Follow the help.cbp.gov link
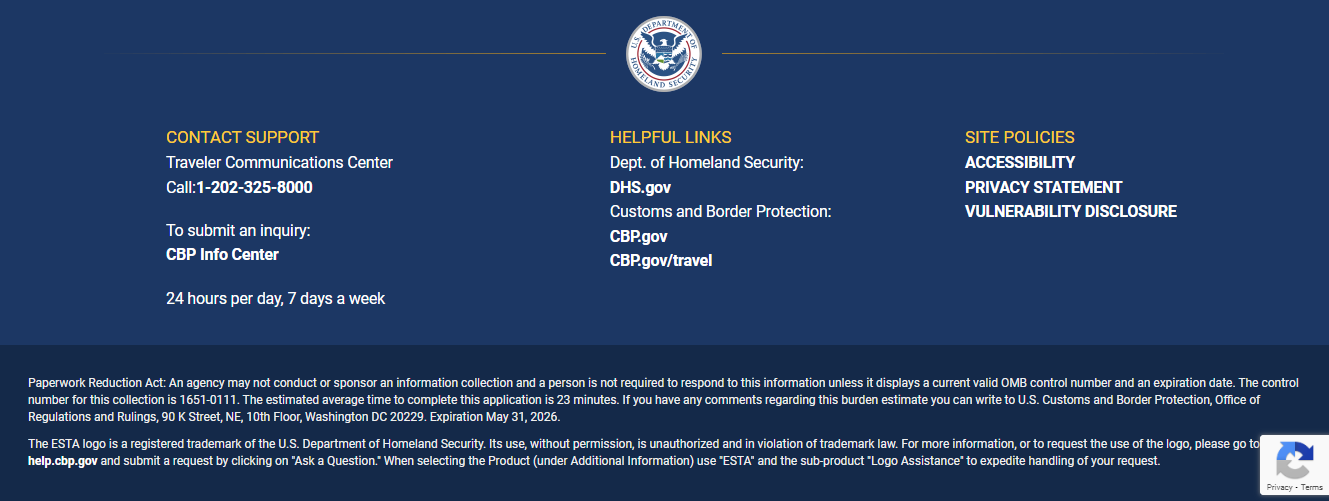 tap(64, 461)
